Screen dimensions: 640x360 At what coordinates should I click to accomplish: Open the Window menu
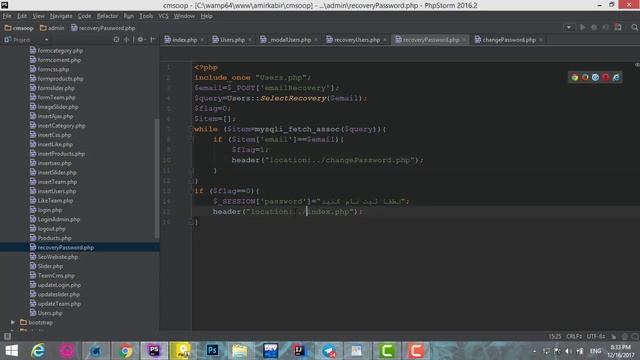tap(184, 16)
